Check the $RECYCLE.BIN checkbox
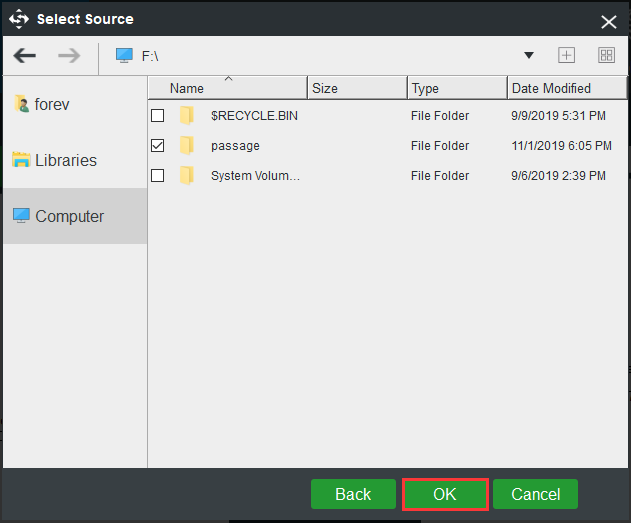Screen dimensions: 631x523 click(158, 116)
